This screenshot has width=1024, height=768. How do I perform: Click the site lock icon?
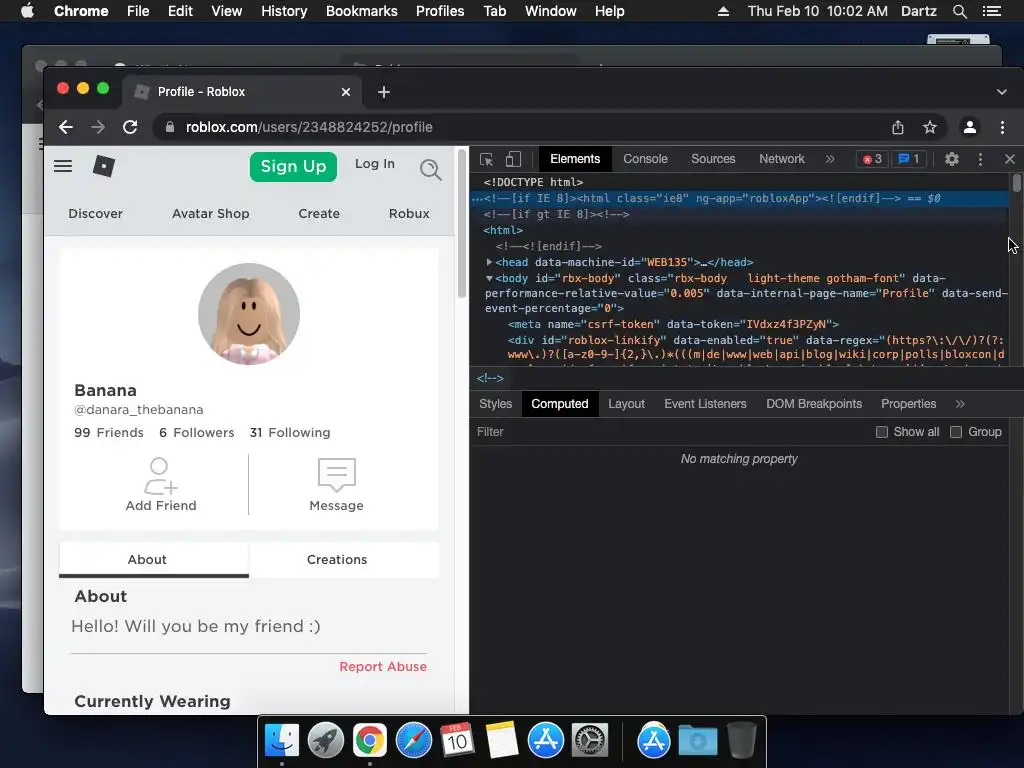click(170, 127)
